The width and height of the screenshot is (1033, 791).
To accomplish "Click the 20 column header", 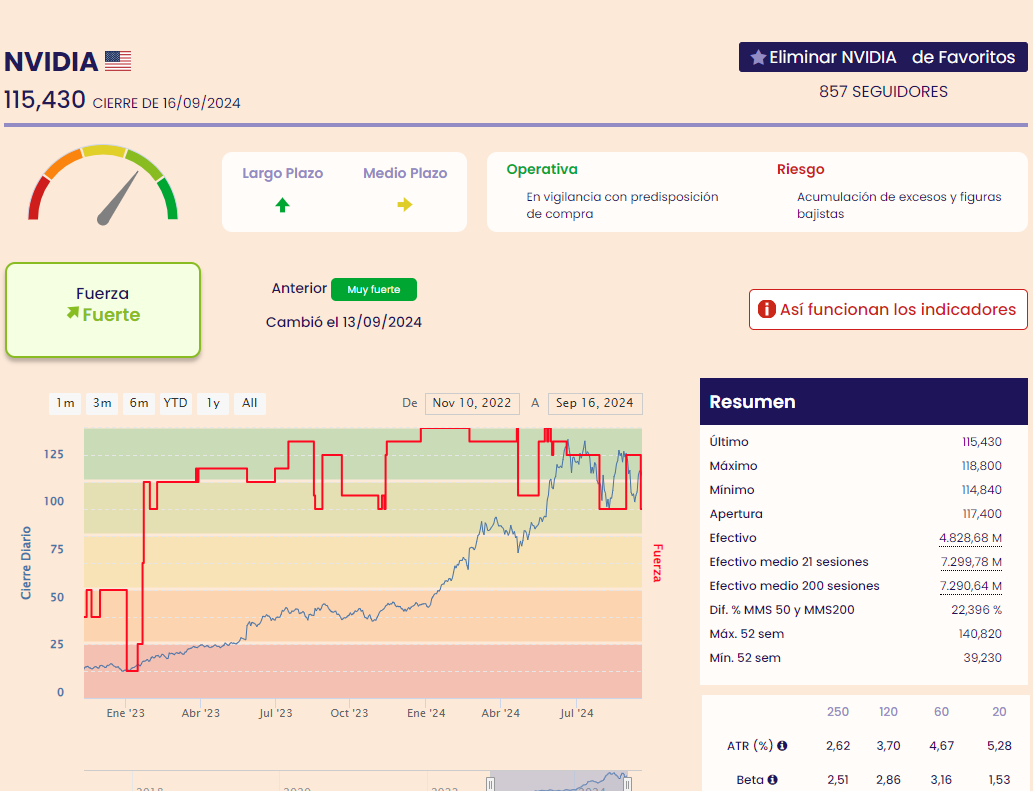I will click(999, 712).
